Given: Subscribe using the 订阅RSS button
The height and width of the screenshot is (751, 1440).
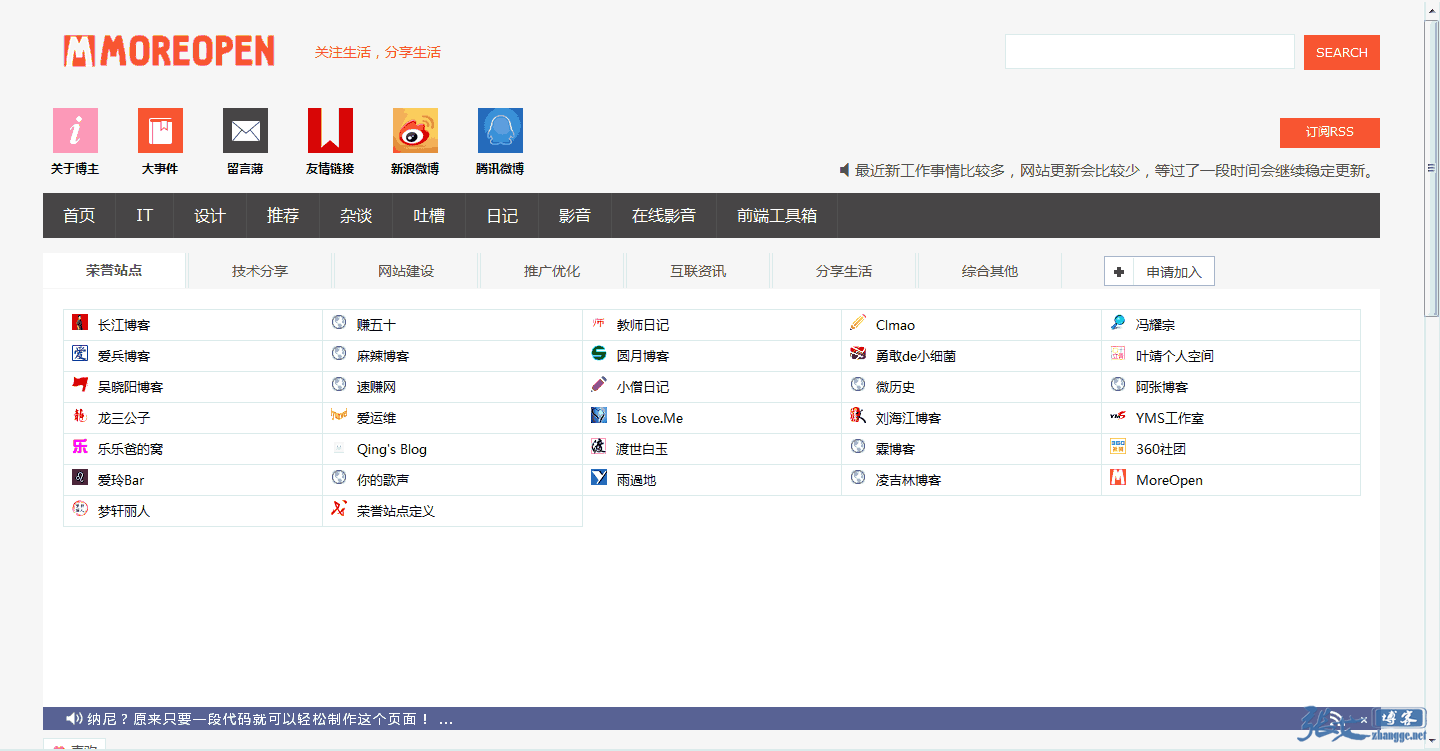Looking at the screenshot, I should [x=1329, y=132].
